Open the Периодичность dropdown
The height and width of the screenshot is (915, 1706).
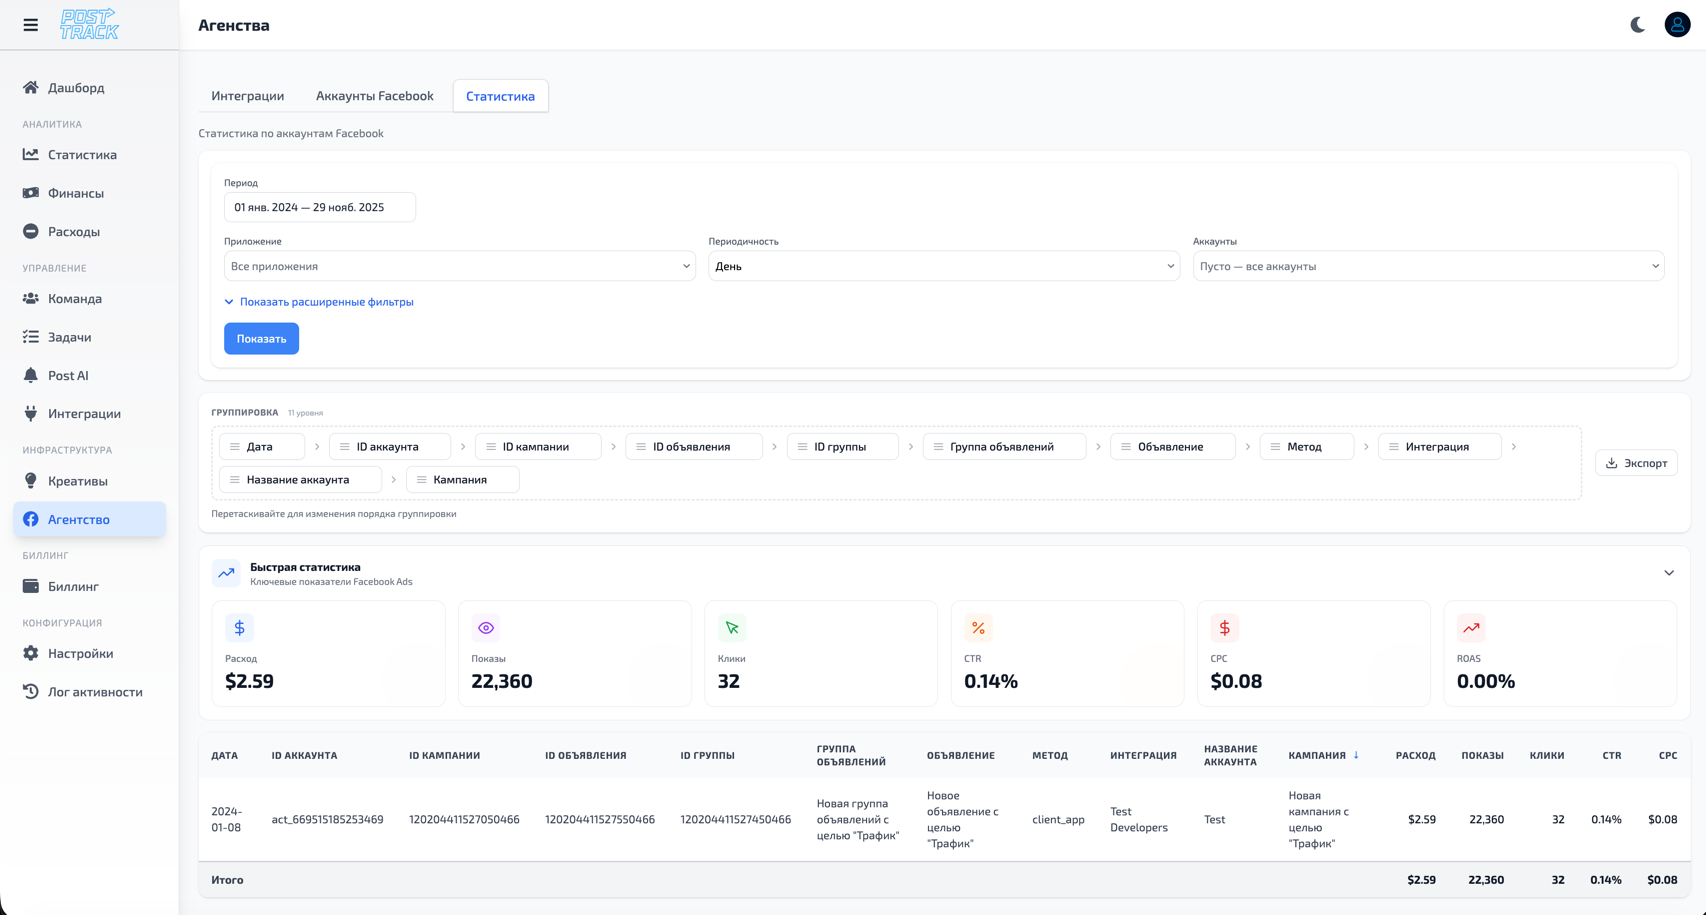pyautogui.click(x=943, y=266)
